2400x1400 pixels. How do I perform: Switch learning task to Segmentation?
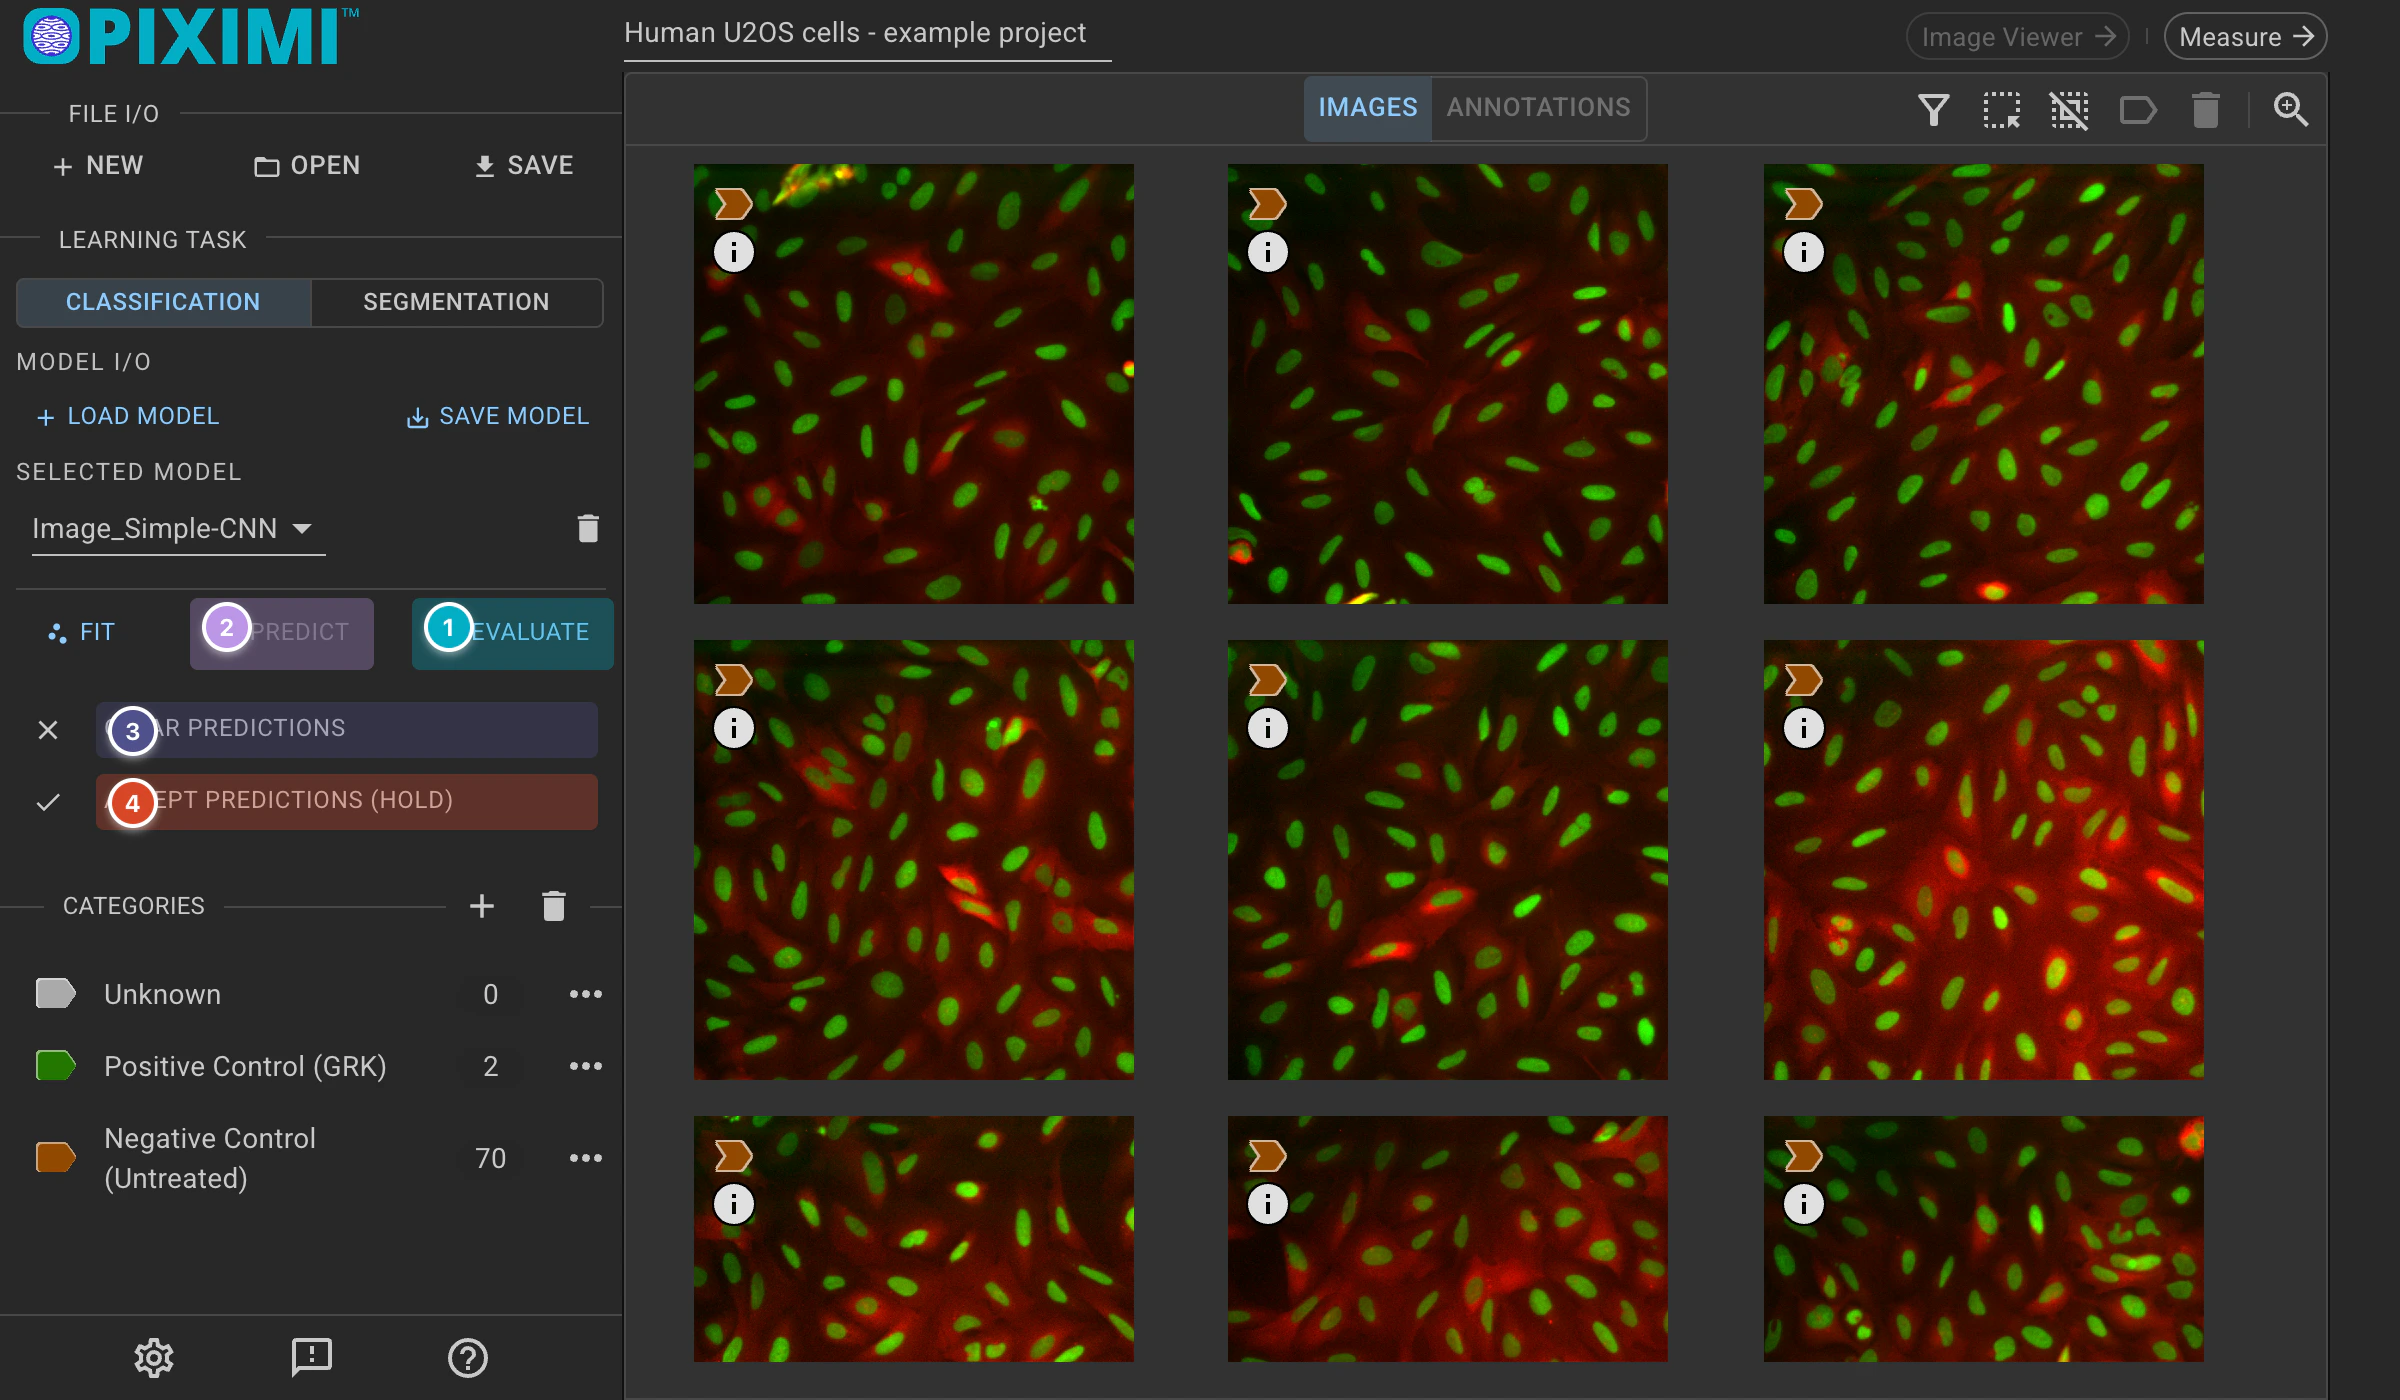click(456, 302)
